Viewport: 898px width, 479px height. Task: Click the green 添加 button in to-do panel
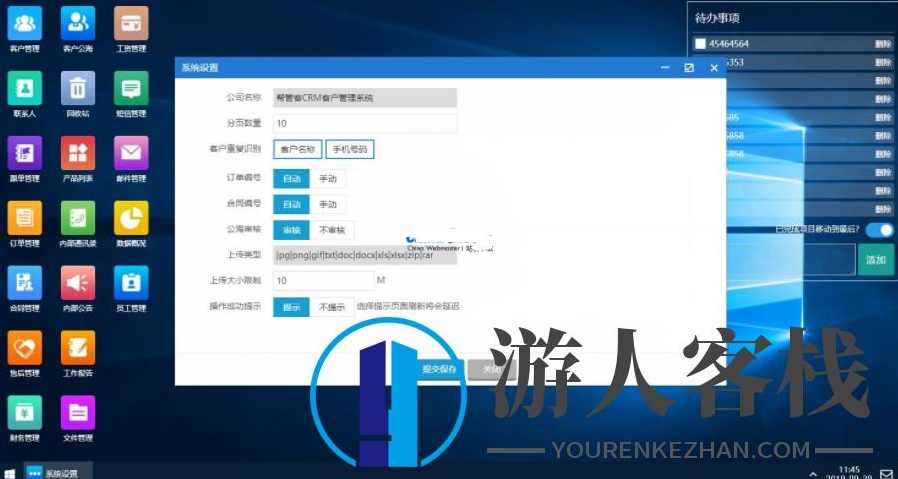click(x=876, y=260)
